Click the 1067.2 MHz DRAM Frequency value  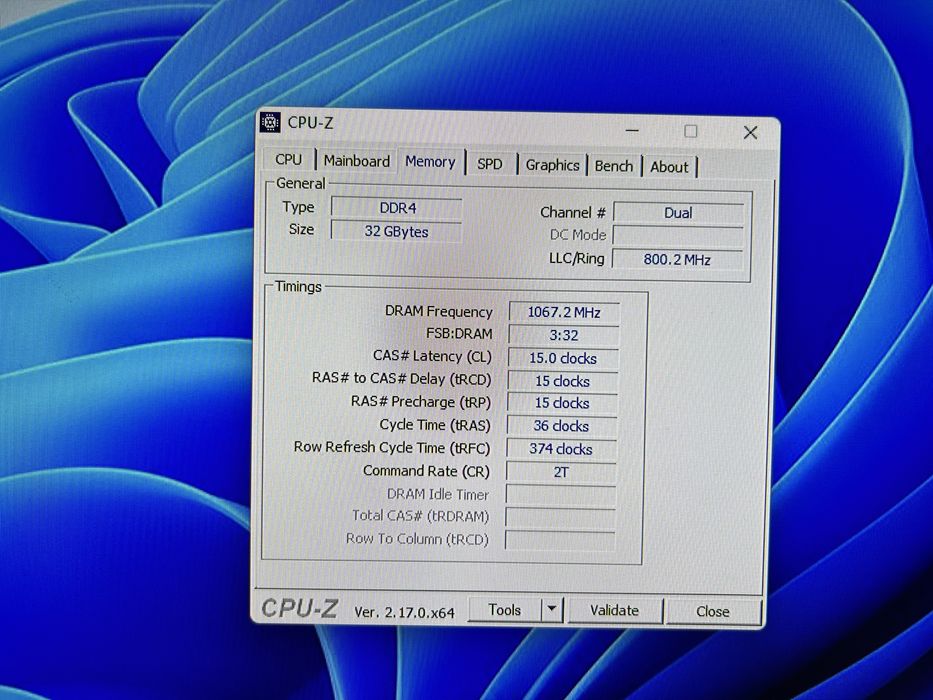564,312
